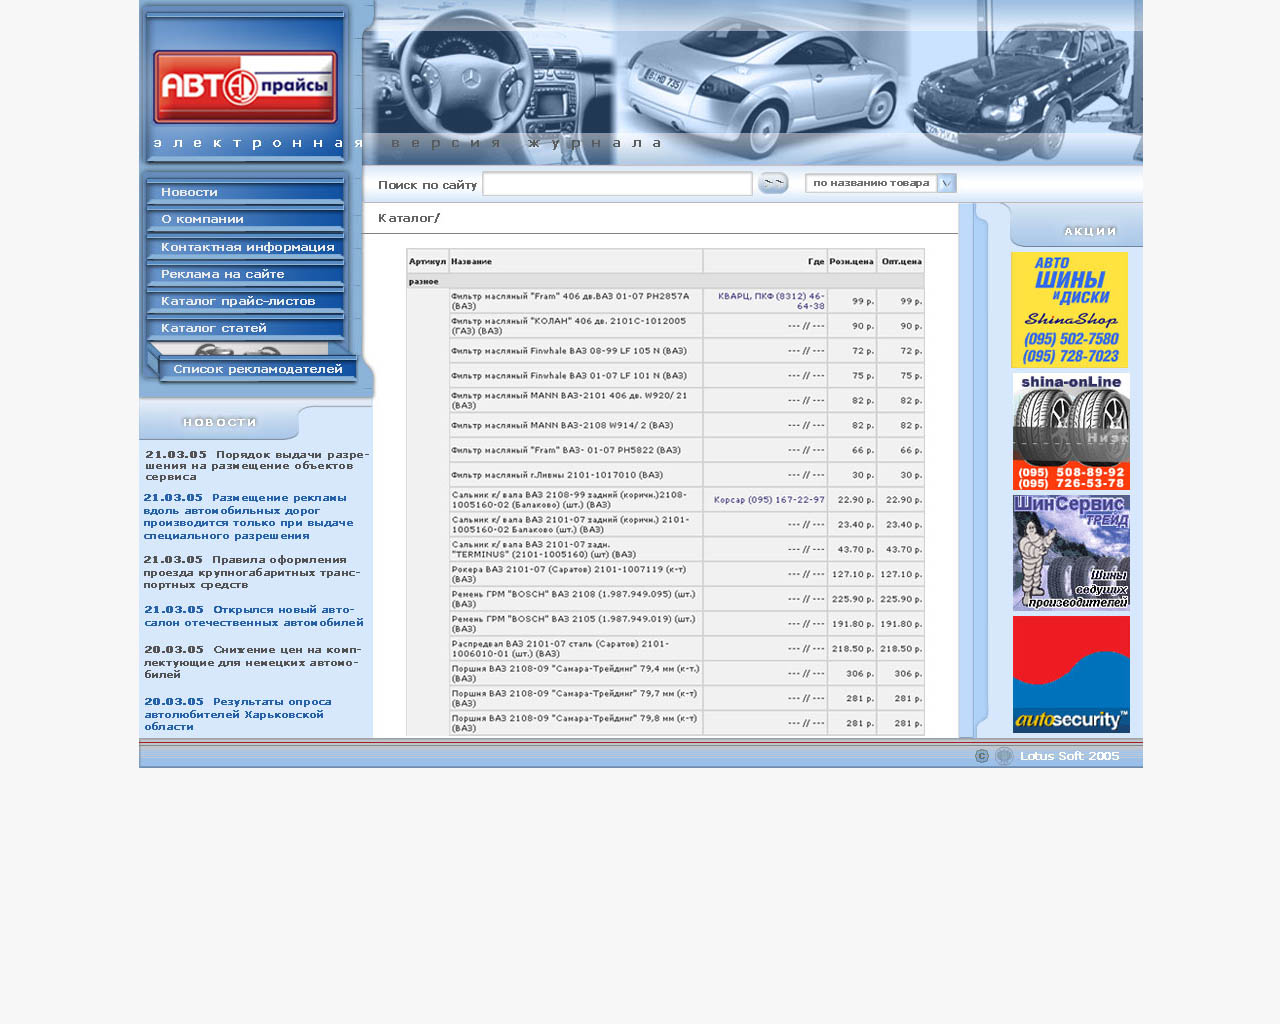This screenshot has width=1280, height=1024.
Task: Click the Корсар (095) 167-22-97 link
Action: [769, 500]
